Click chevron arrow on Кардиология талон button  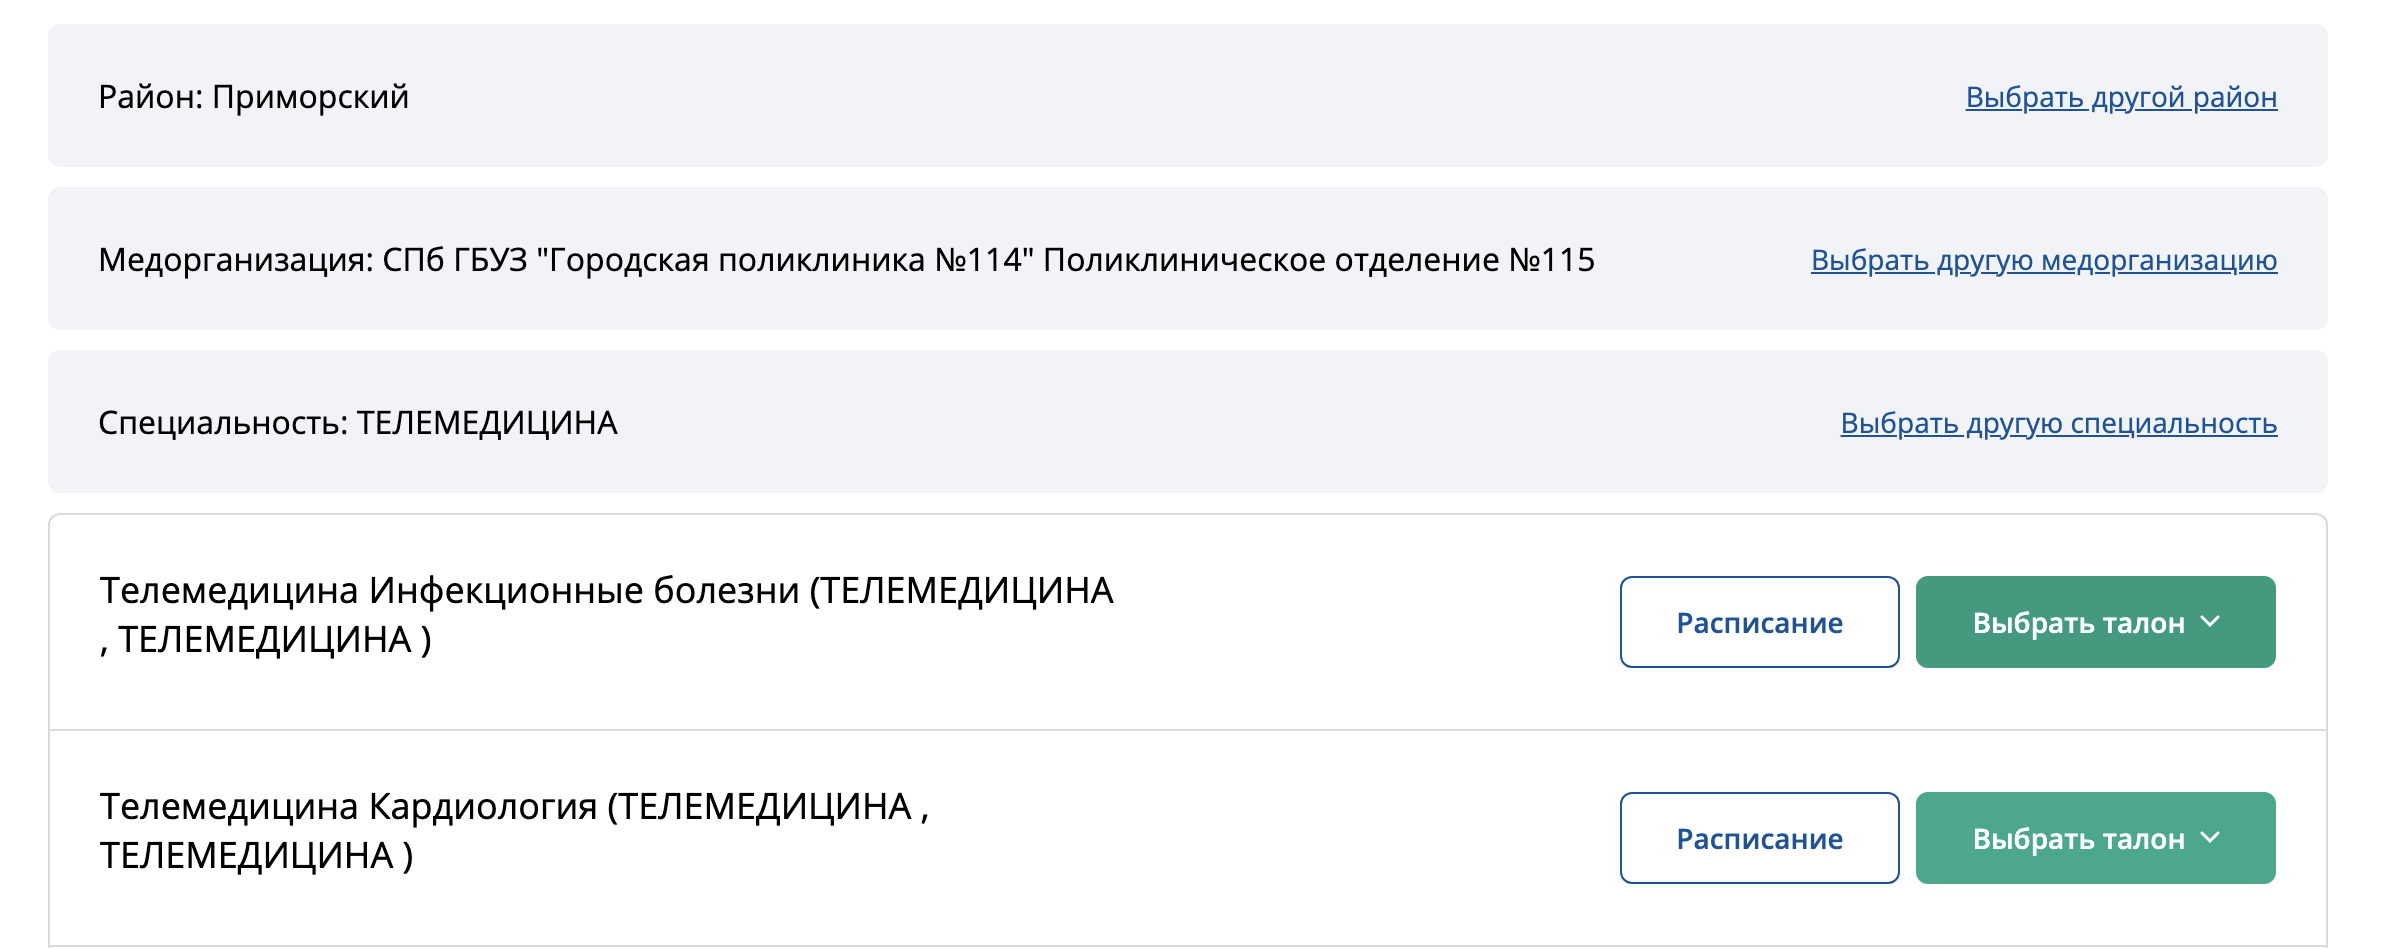point(2211,837)
